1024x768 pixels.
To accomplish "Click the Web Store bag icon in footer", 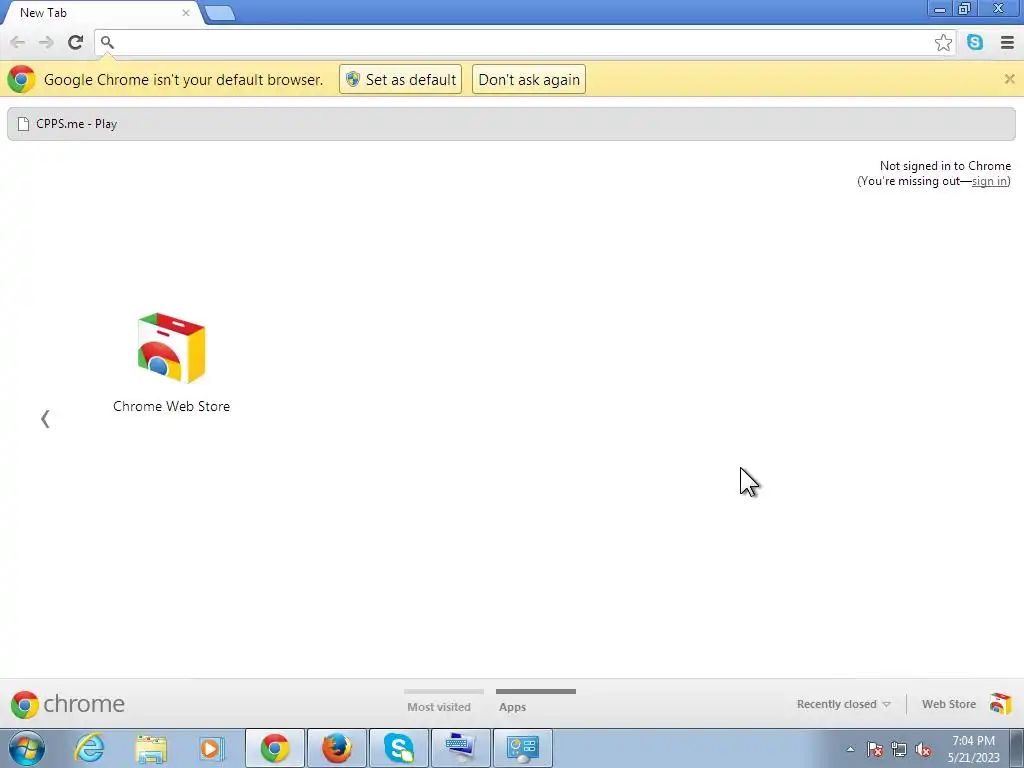I will [1000, 704].
